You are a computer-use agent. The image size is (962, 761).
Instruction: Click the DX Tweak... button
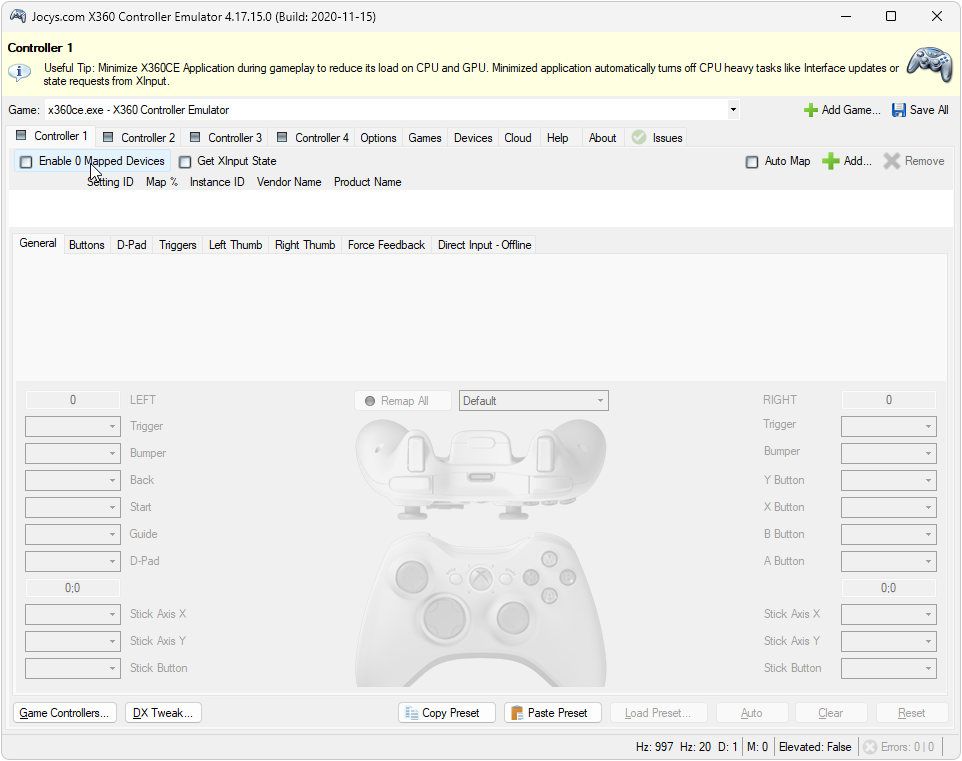click(x=163, y=713)
